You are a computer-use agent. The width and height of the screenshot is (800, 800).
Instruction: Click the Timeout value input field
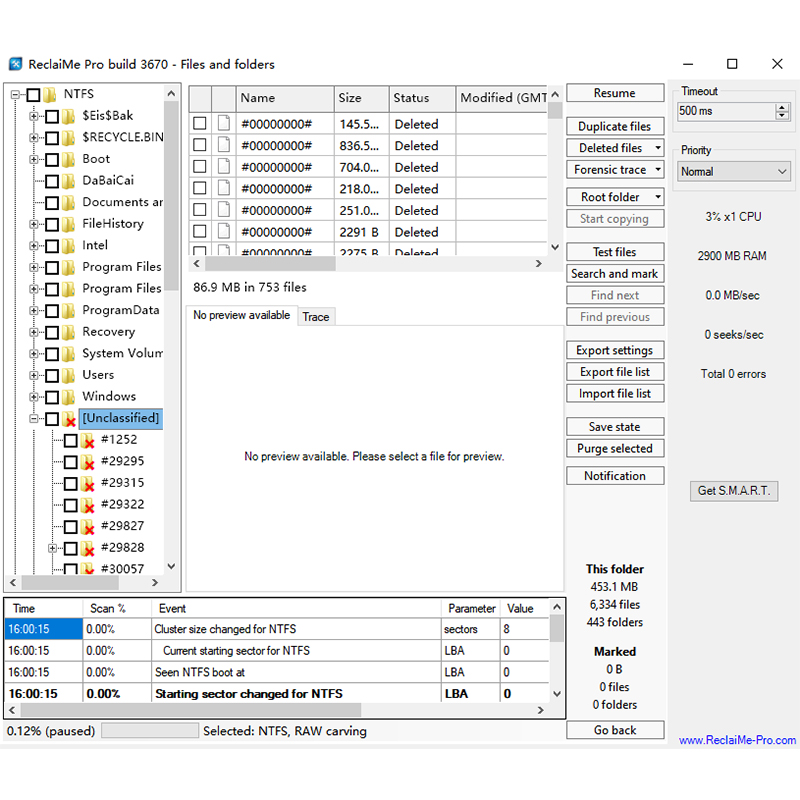click(x=726, y=111)
